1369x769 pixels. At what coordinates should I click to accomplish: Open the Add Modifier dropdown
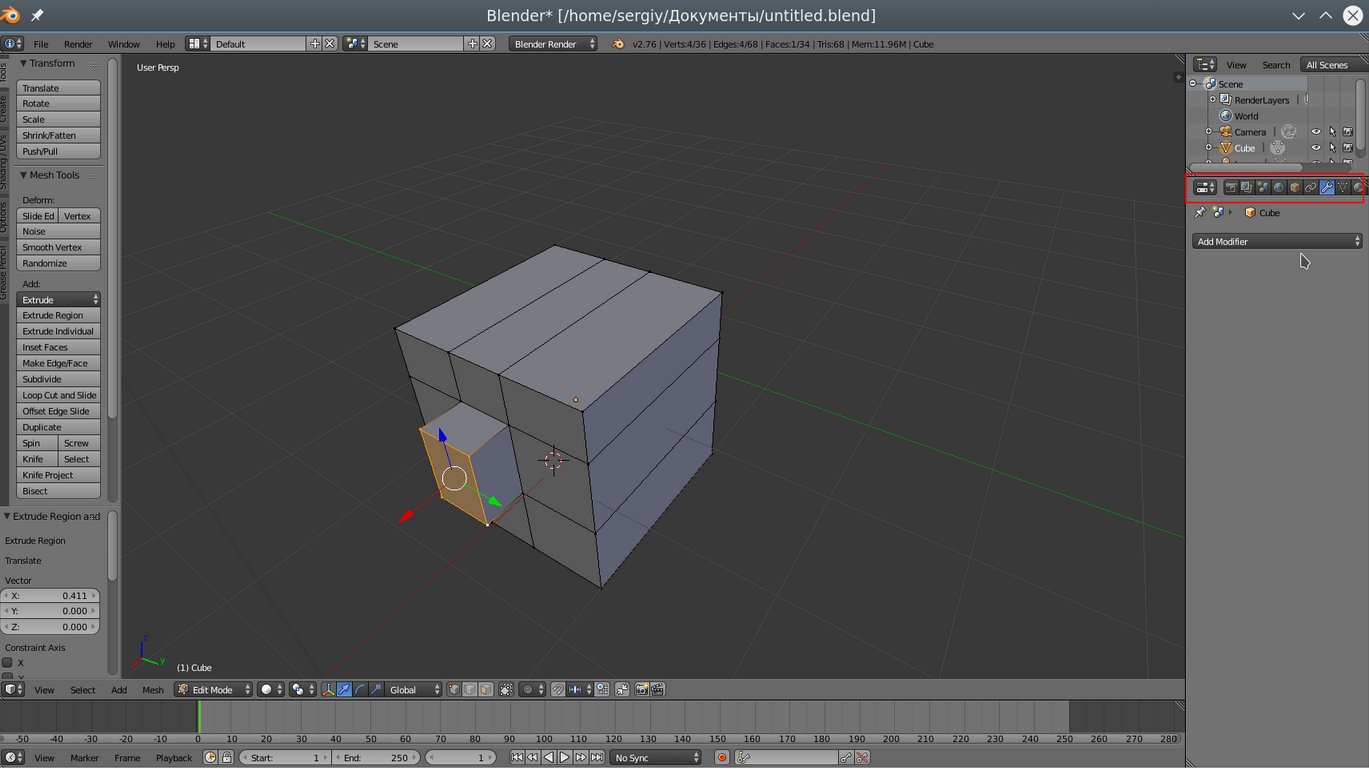click(x=1277, y=242)
